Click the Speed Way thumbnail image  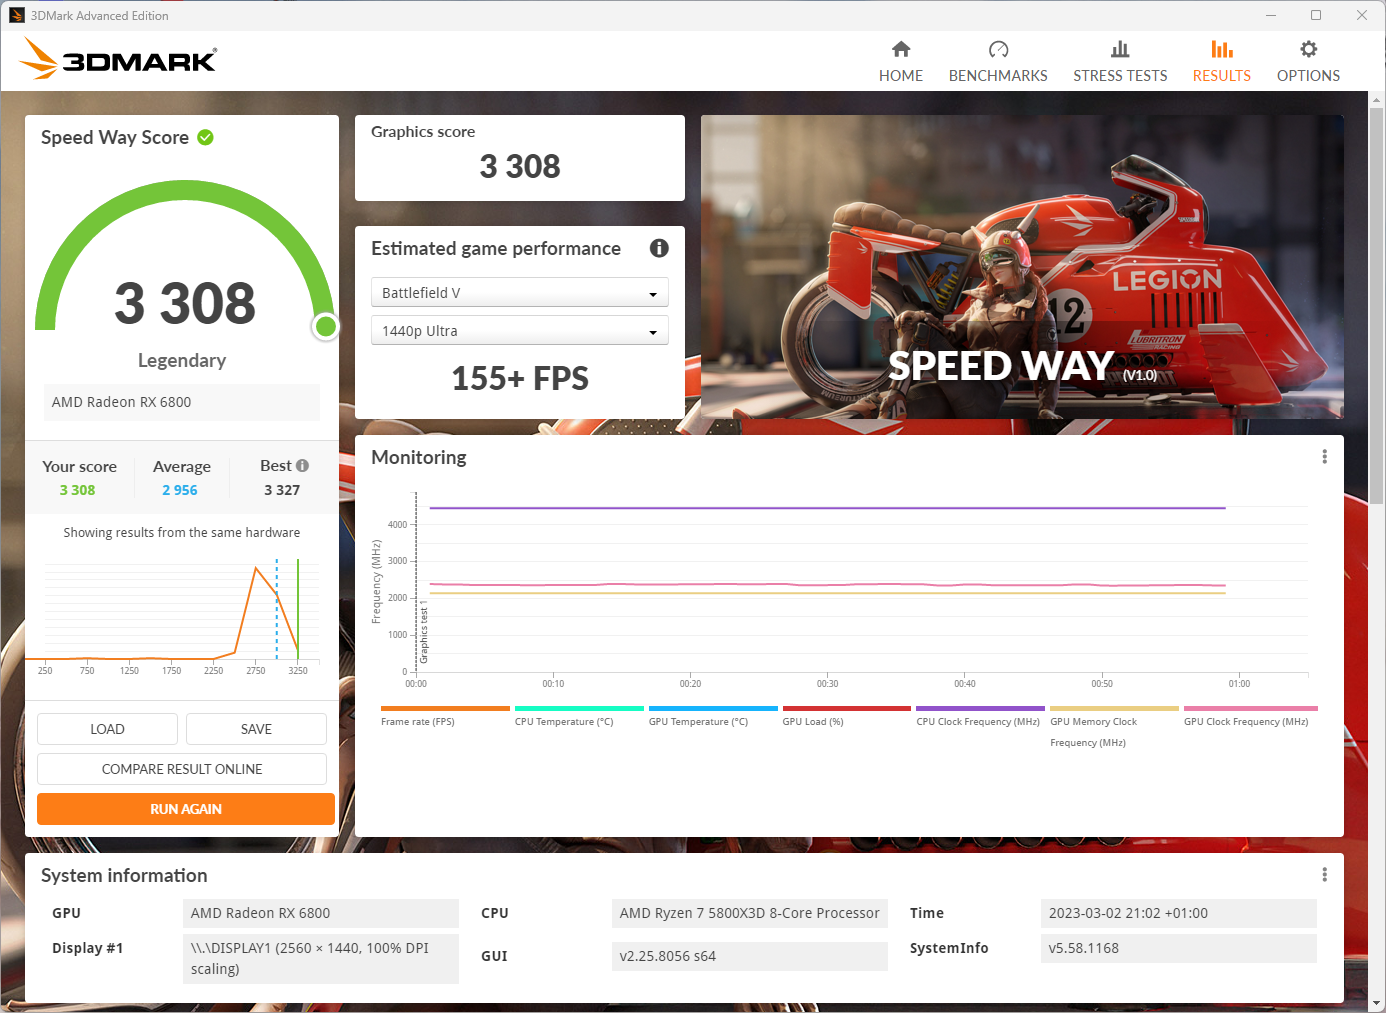(x=1022, y=267)
